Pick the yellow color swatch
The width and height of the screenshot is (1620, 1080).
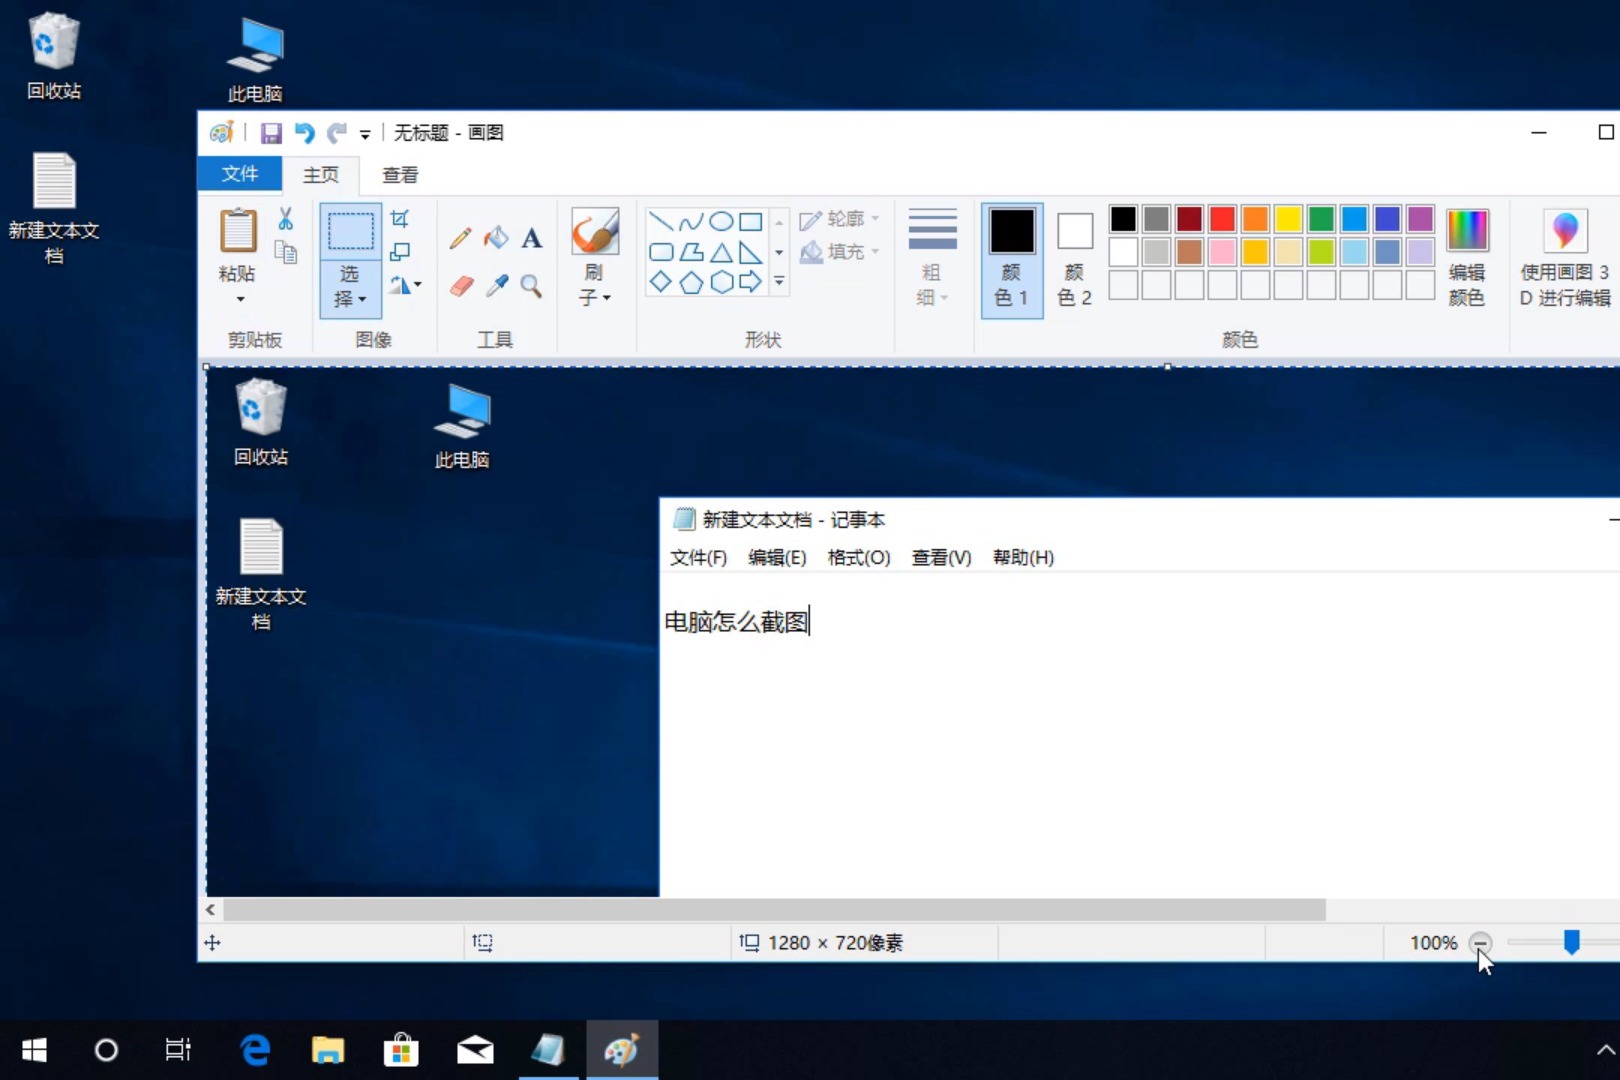point(1288,219)
